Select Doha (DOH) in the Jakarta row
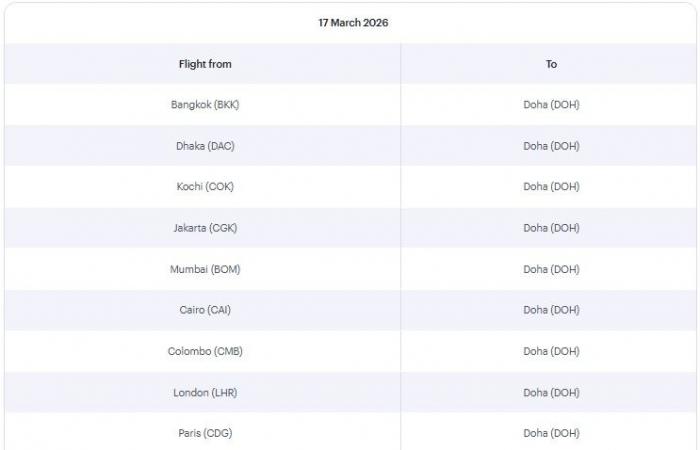Viewport: 700px width, 450px height. [551, 228]
